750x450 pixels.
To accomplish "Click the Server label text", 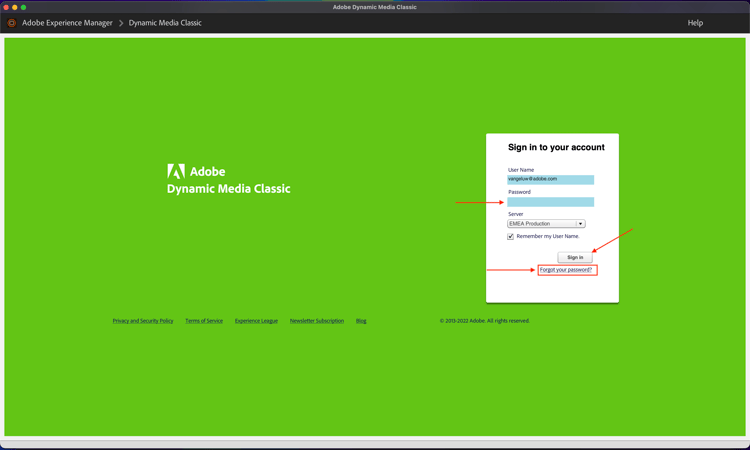I will tap(516, 214).
